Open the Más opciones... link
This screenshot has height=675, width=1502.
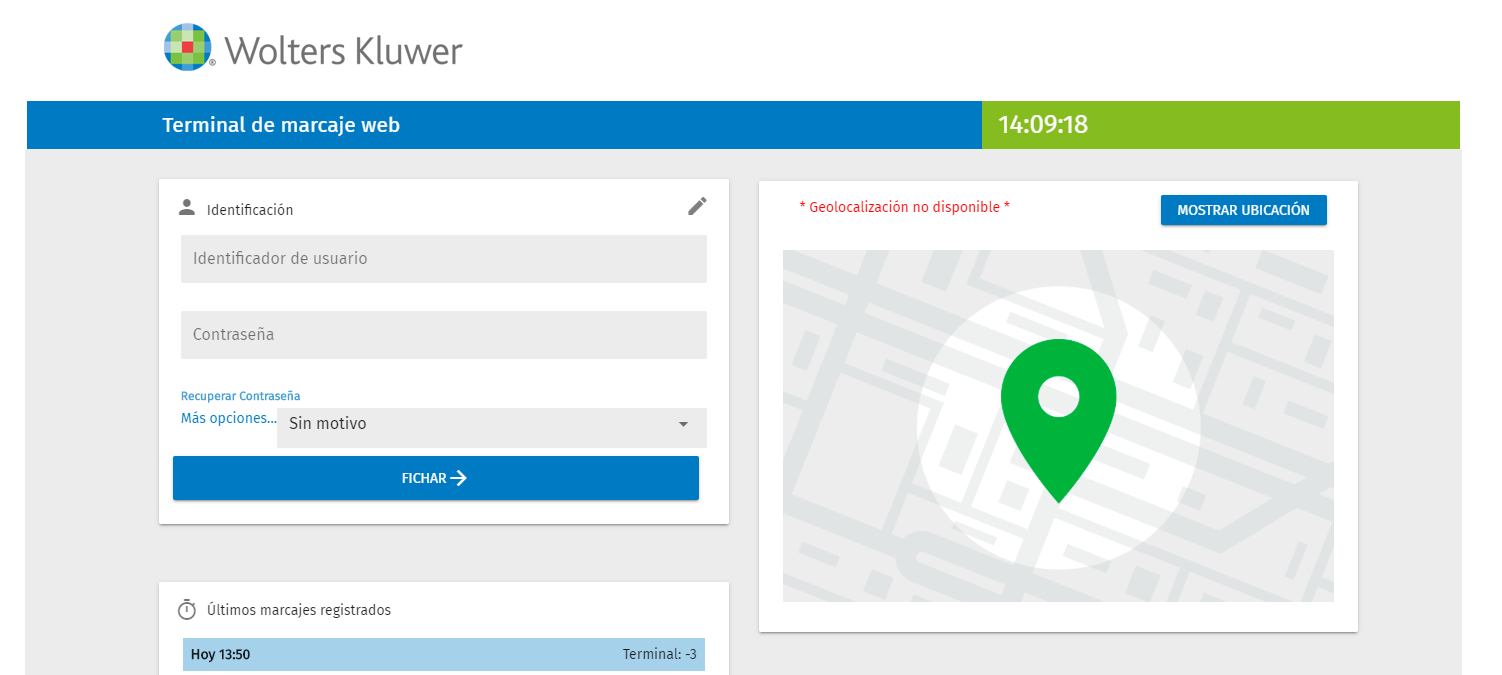(229, 418)
